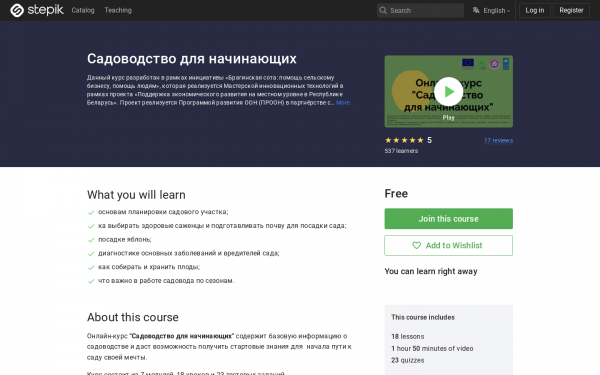Click the Log in button
The width and height of the screenshot is (600, 375).
[x=534, y=10]
